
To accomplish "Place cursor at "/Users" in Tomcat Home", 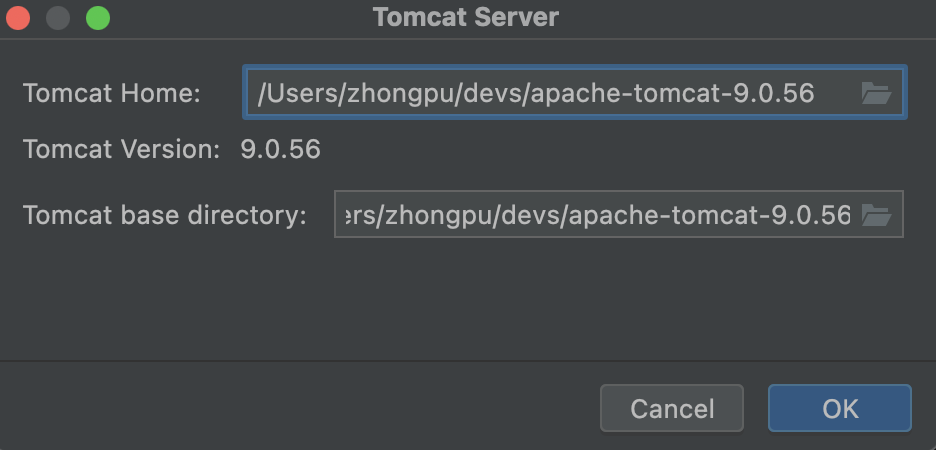I will pyautogui.click(x=291, y=94).
